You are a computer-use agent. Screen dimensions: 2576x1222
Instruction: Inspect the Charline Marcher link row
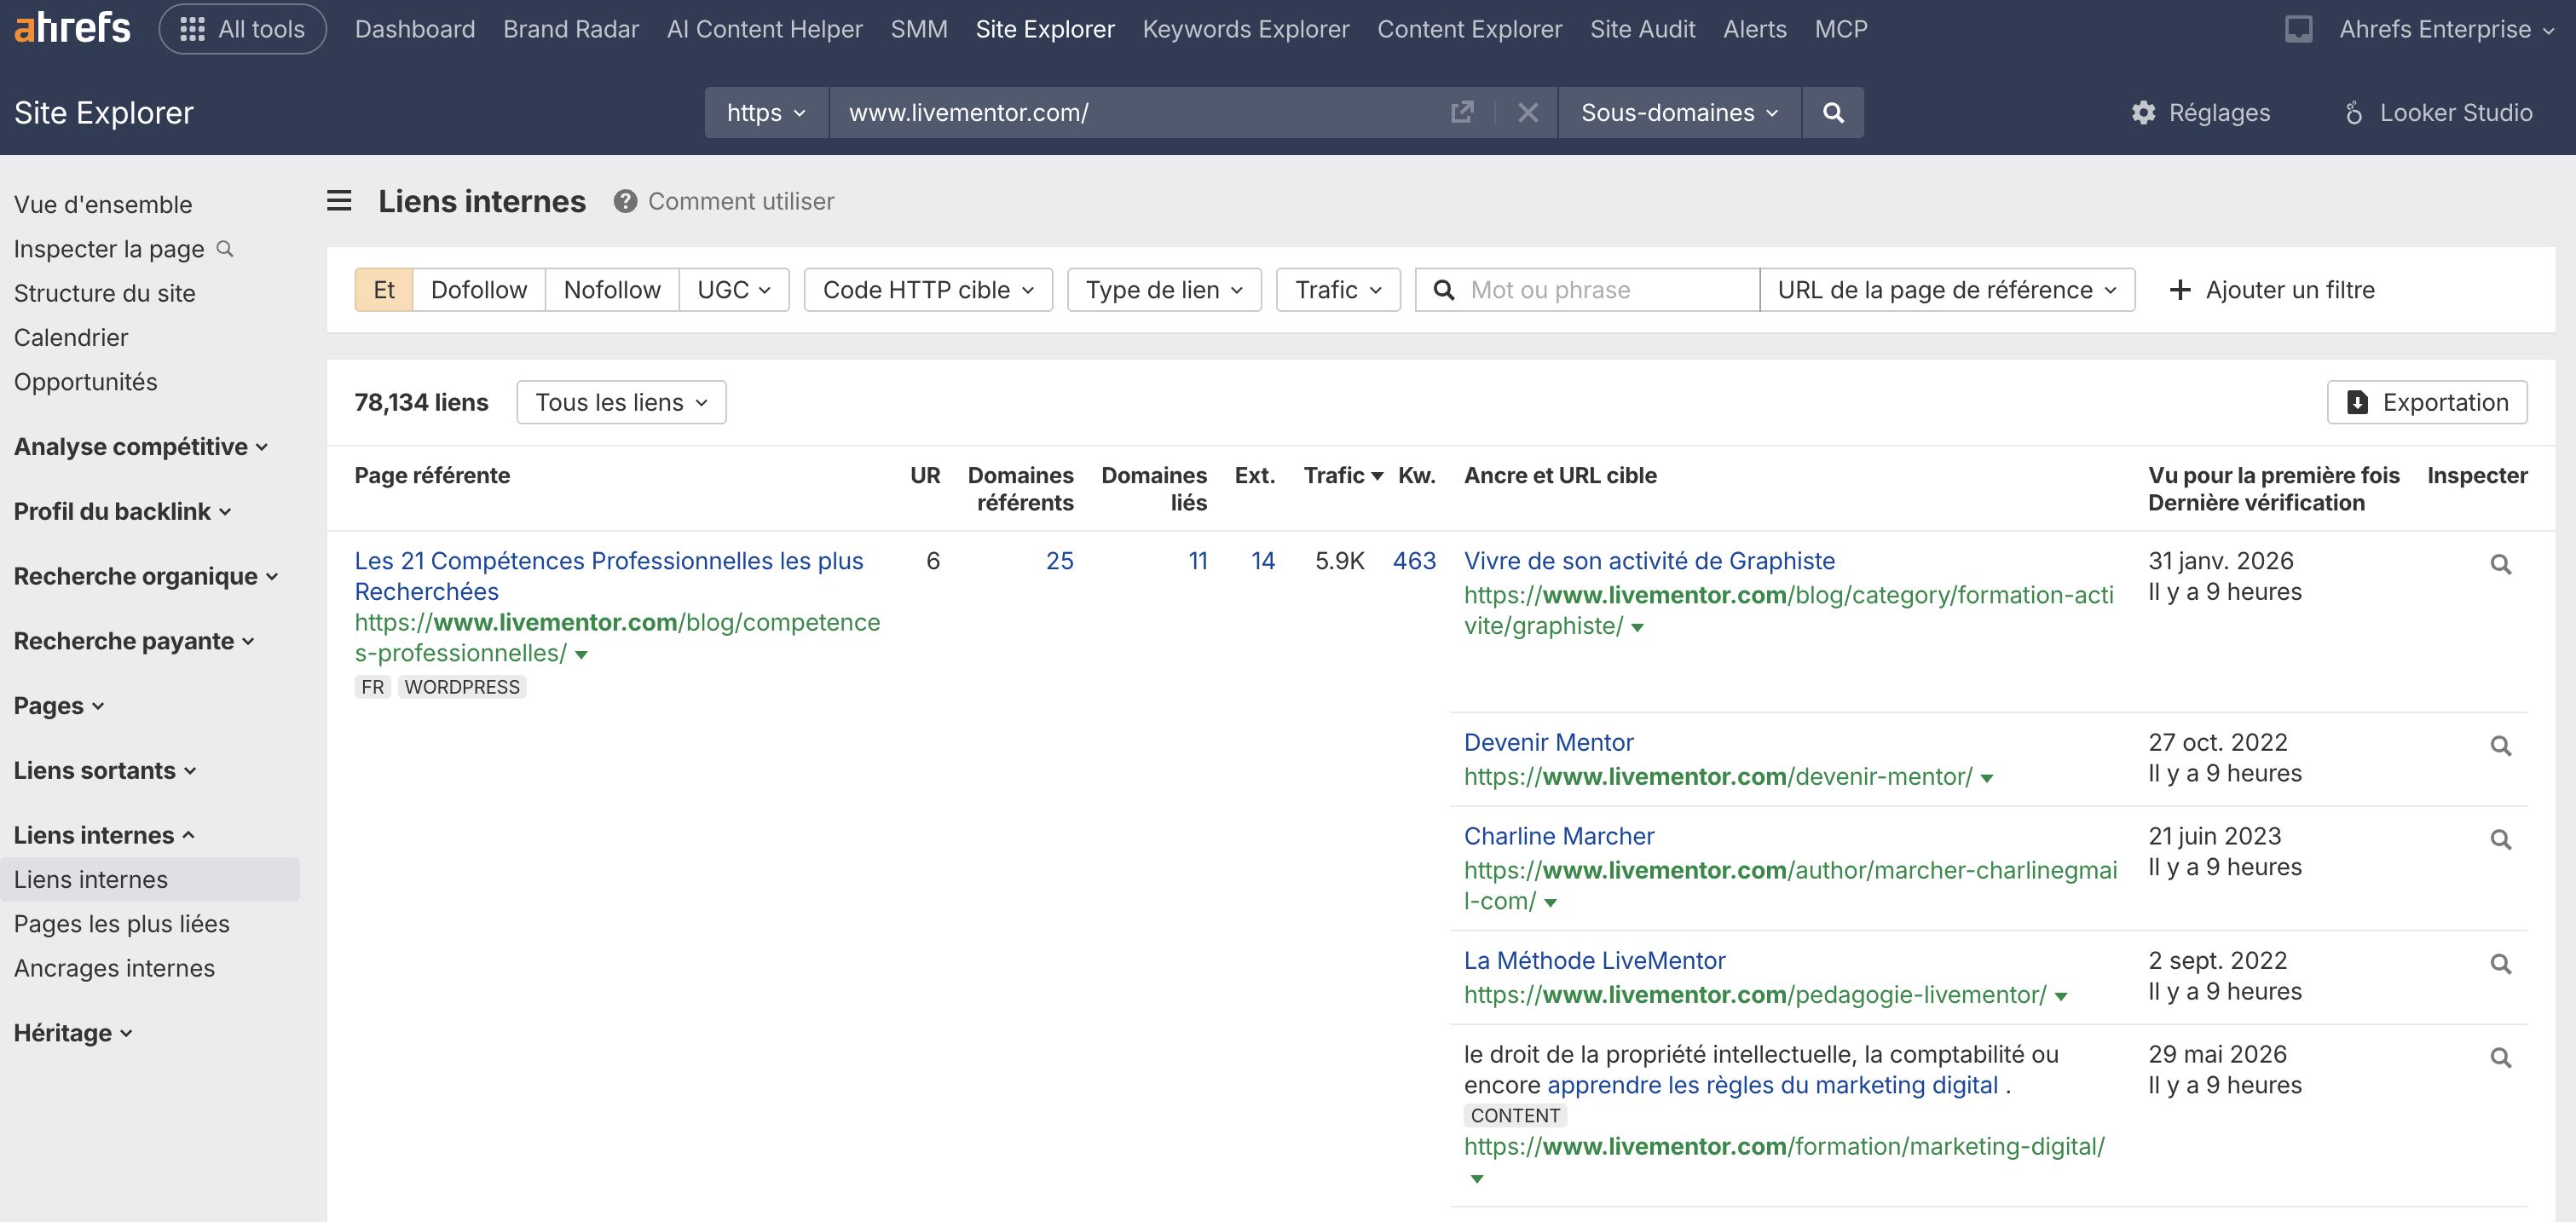pos(2500,839)
